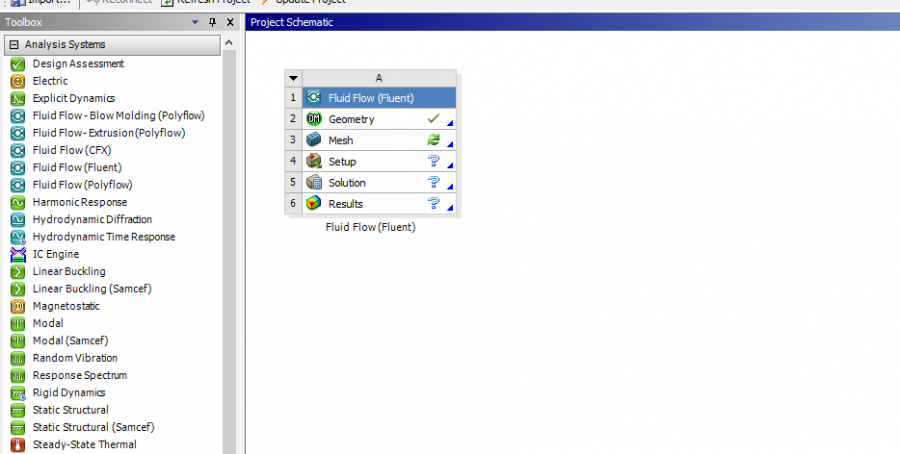This screenshot has width=900, height=454.
Task: Click the Mesh refresh-required status icon
Action: click(433, 139)
